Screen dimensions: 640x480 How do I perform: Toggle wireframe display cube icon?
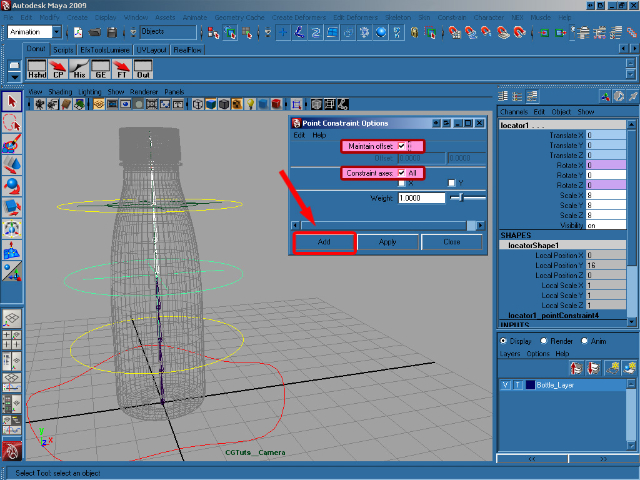click(x=198, y=104)
